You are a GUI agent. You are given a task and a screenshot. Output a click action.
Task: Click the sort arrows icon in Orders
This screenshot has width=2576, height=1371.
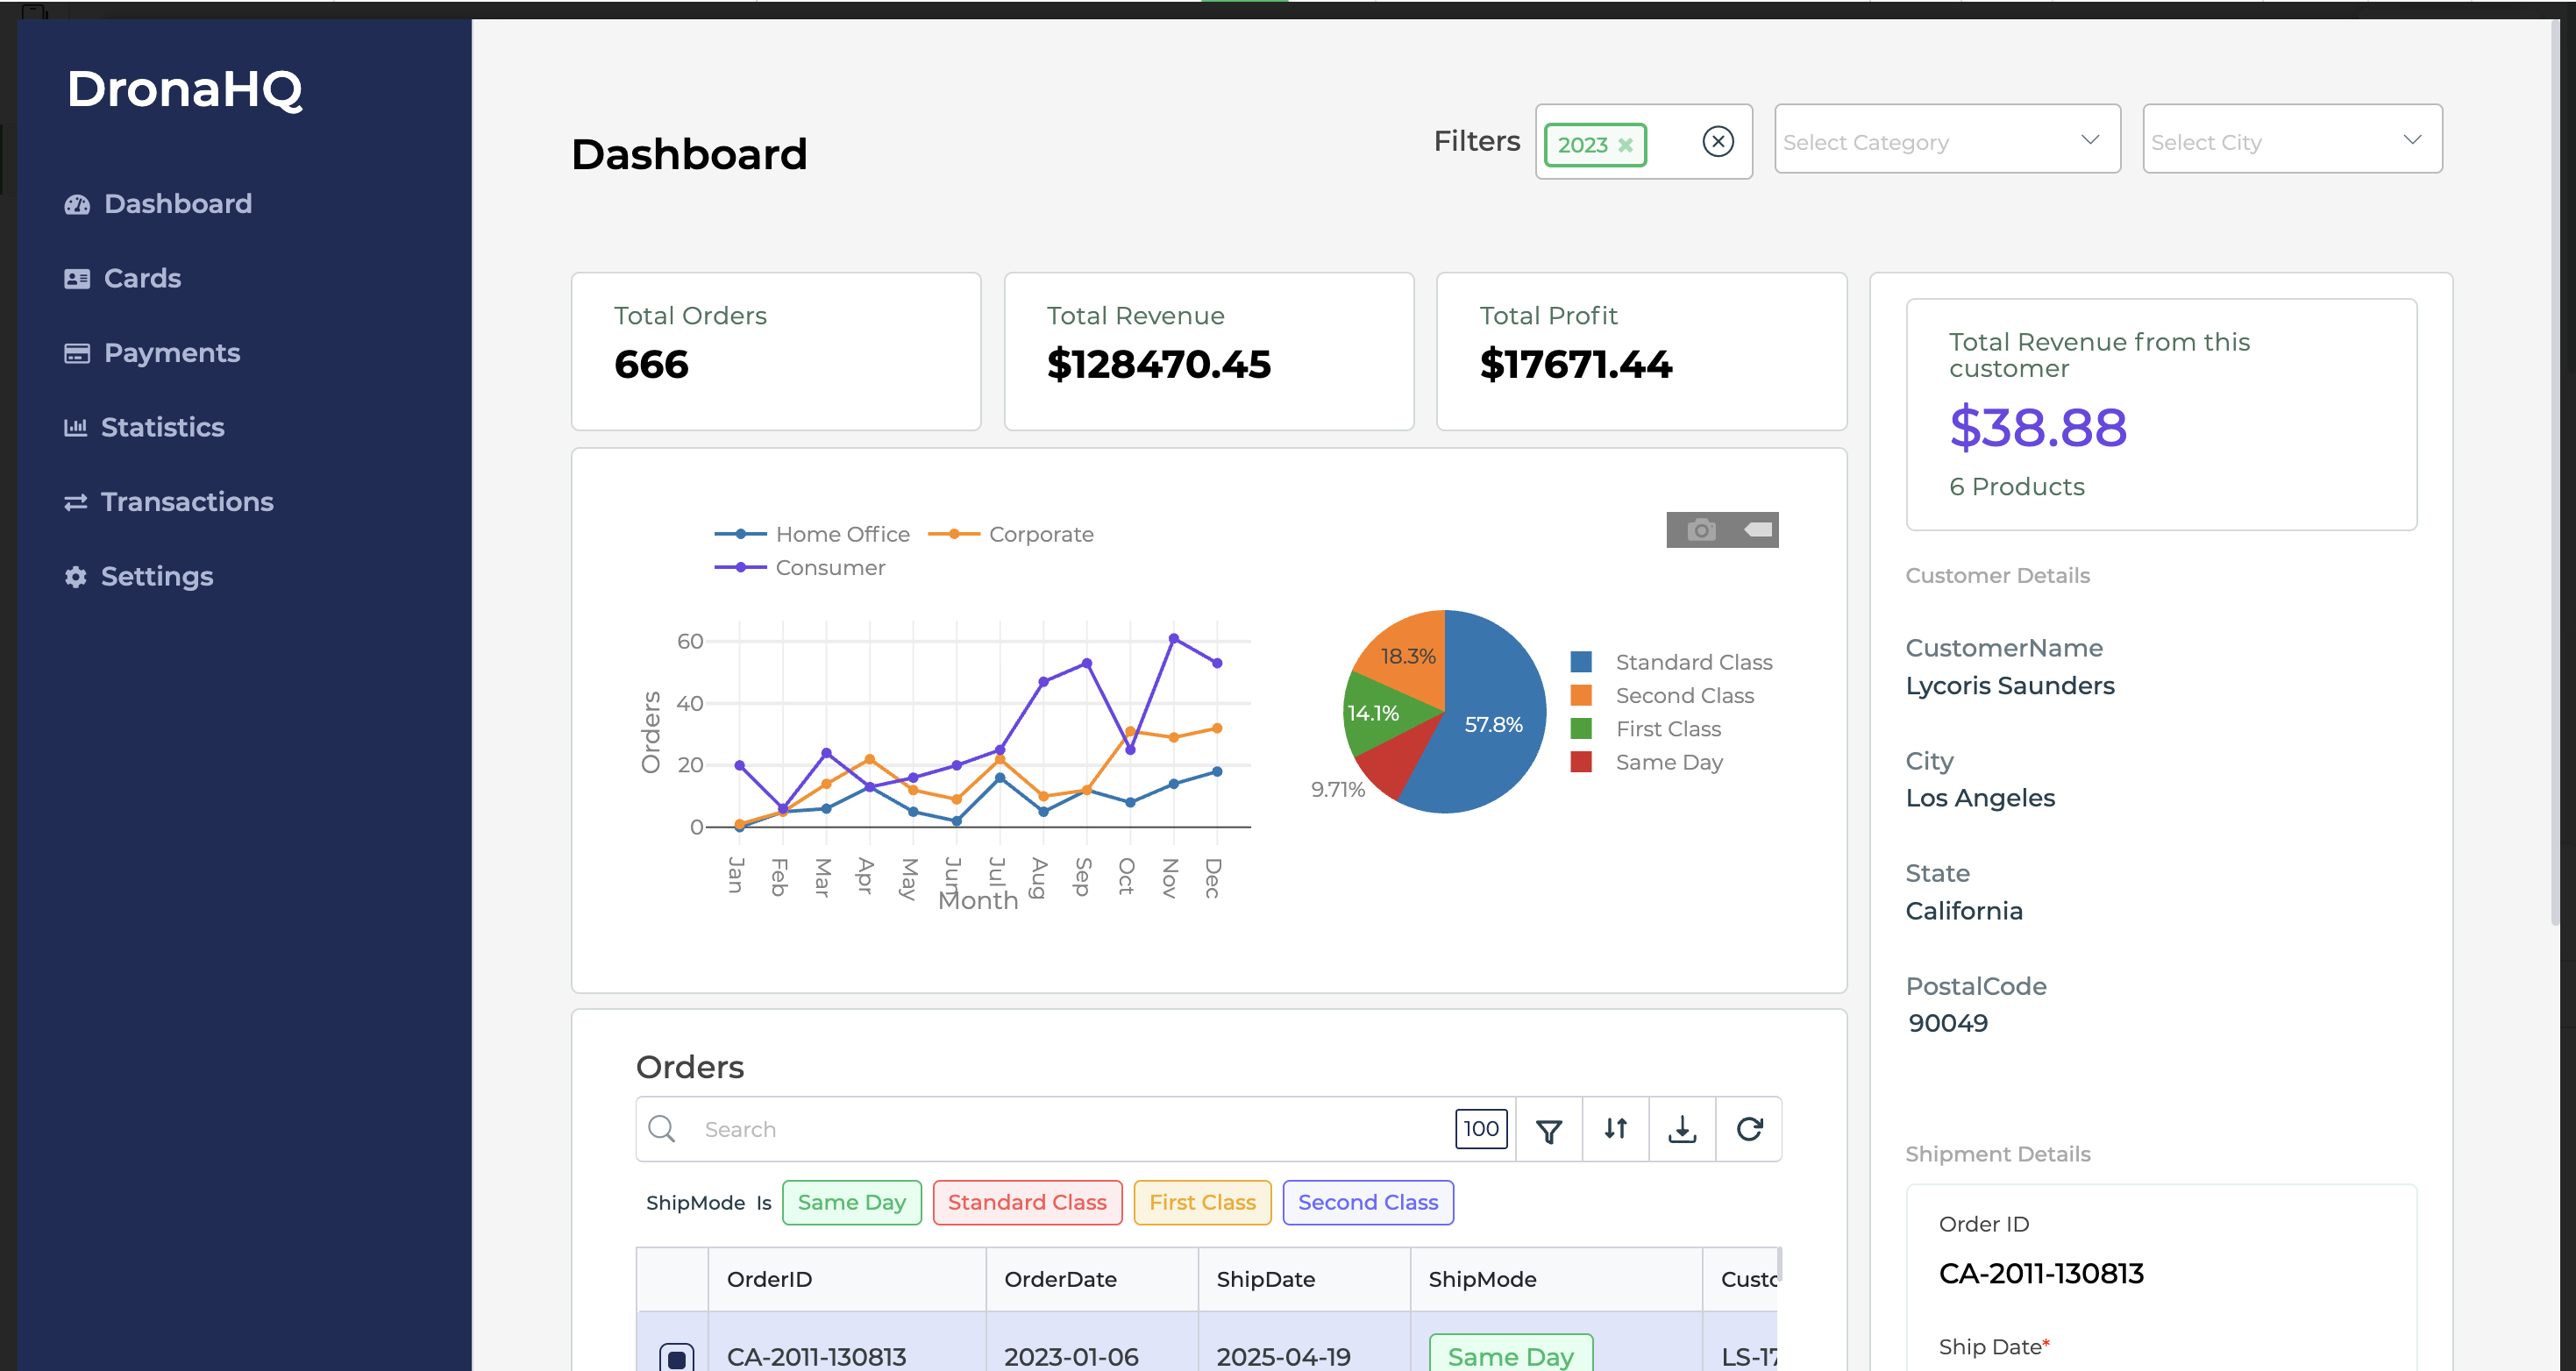[1615, 1129]
